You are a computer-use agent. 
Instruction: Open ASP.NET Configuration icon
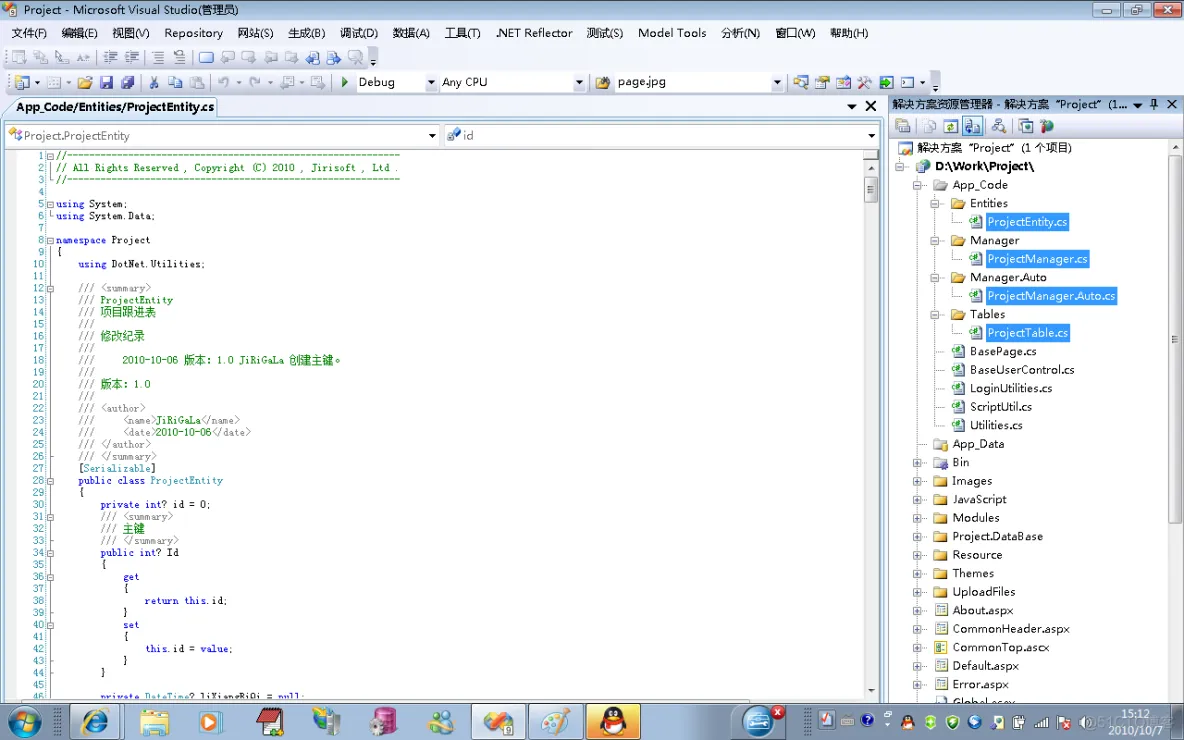pyautogui.click(x=1047, y=126)
